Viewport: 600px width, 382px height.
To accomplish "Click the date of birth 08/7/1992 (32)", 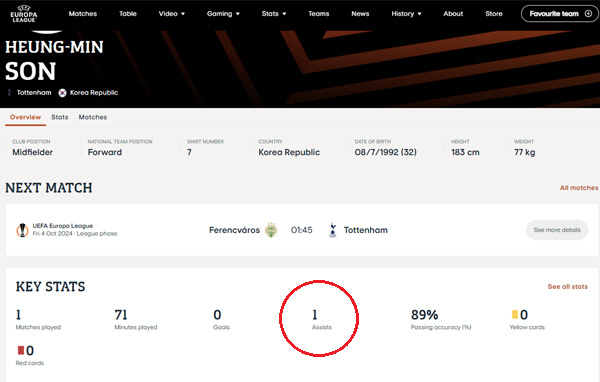I will (x=385, y=152).
